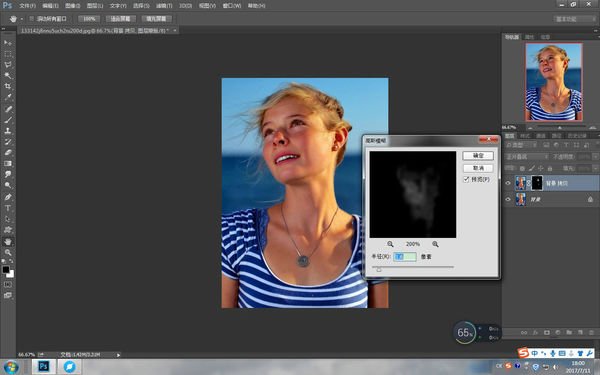Open the workspace switcher dropdown
The width and height of the screenshot is (600, 375).
571,19
